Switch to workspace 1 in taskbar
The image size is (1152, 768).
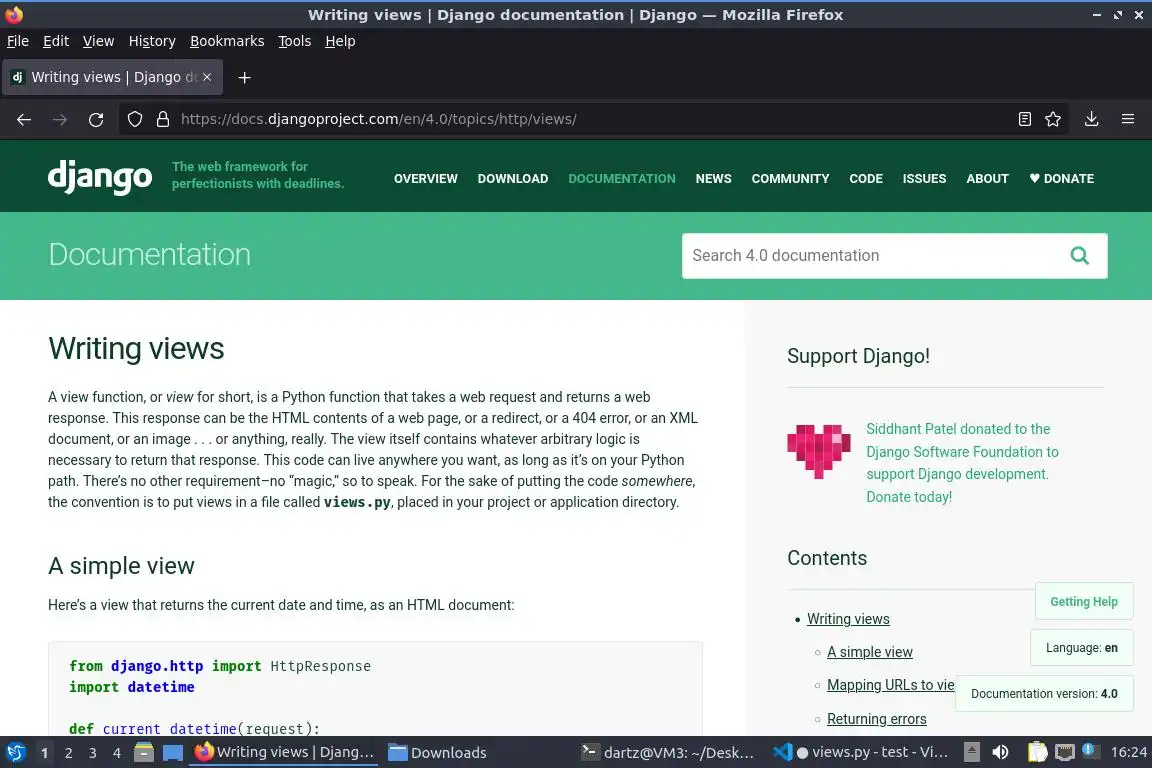click(45, 753)
